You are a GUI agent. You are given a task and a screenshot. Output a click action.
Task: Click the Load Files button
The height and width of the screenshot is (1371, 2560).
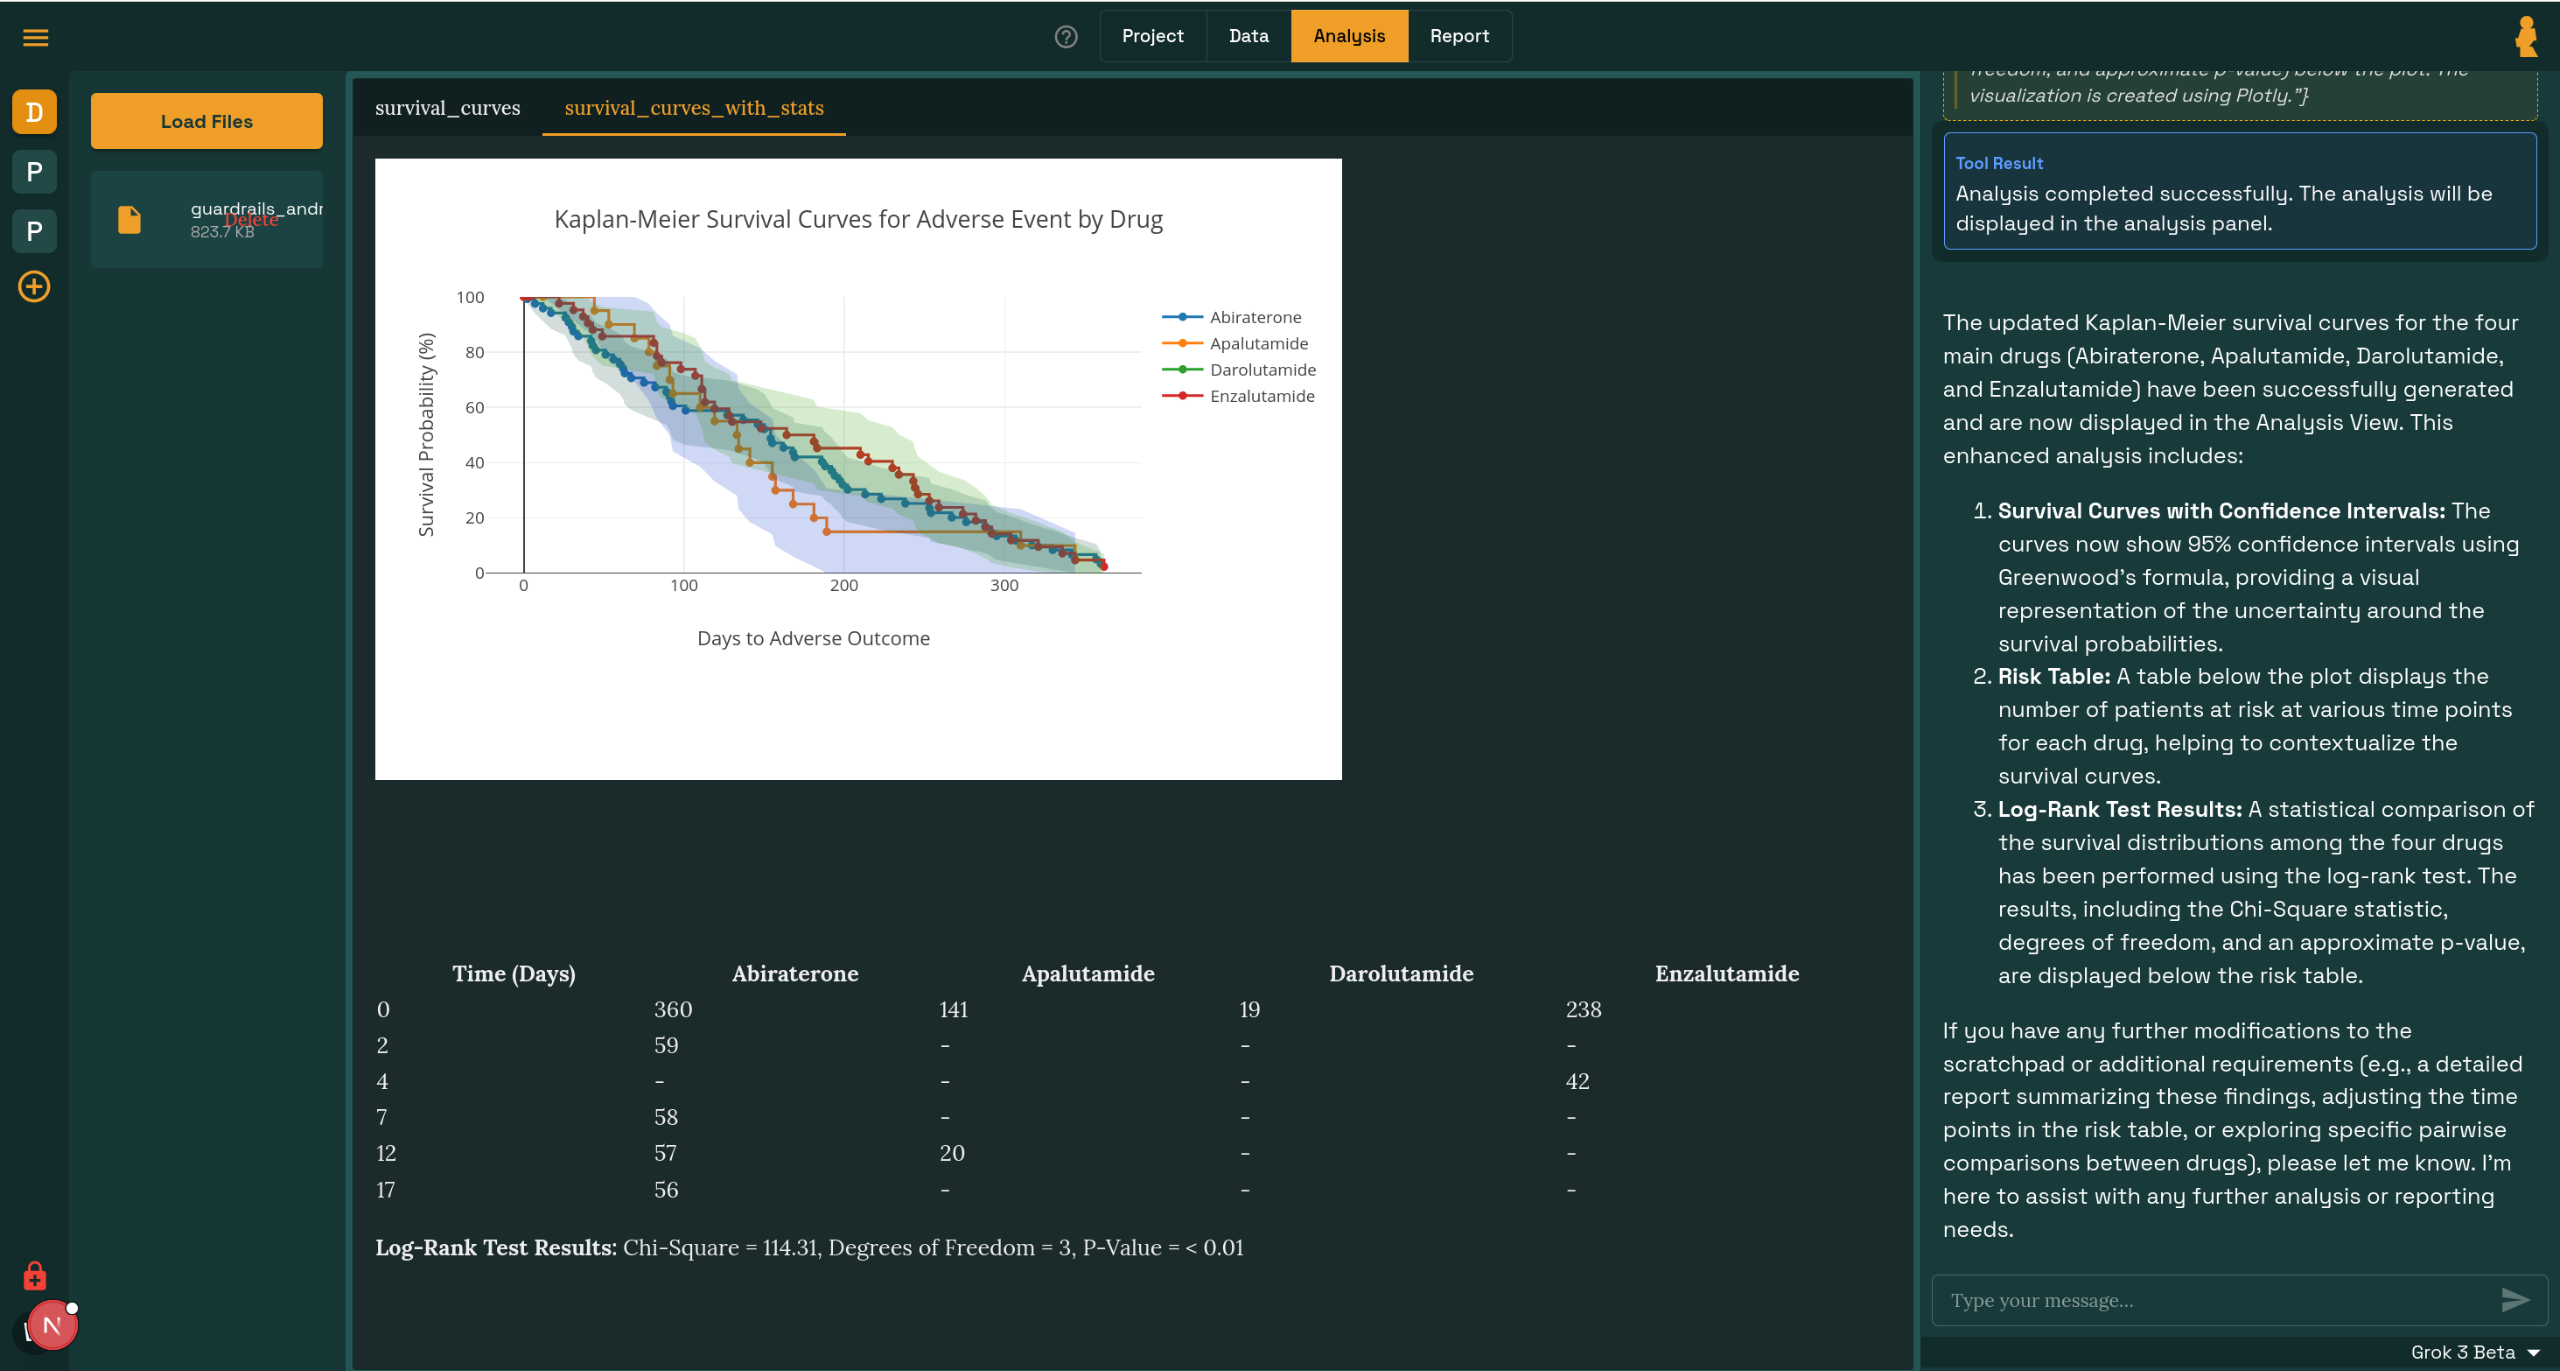(206, 121)
